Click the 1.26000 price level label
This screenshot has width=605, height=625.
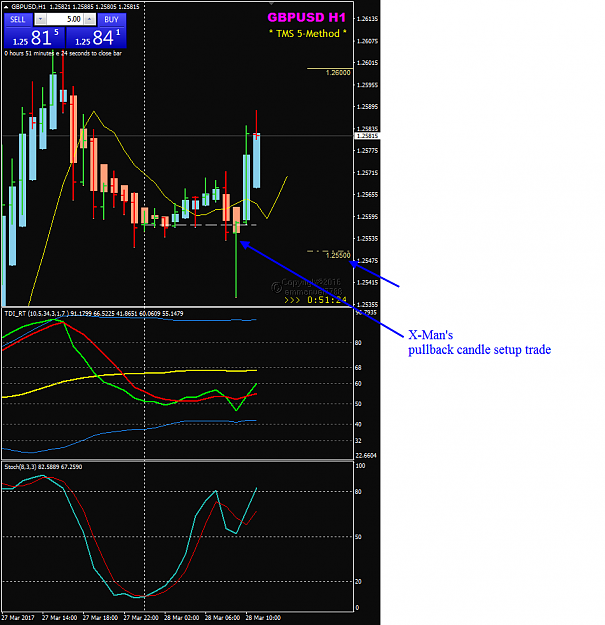coord(338,73)
